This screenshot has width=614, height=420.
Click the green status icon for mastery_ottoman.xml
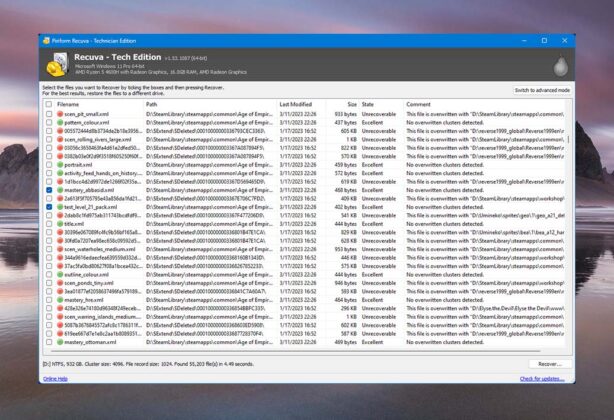click(59, 340)
